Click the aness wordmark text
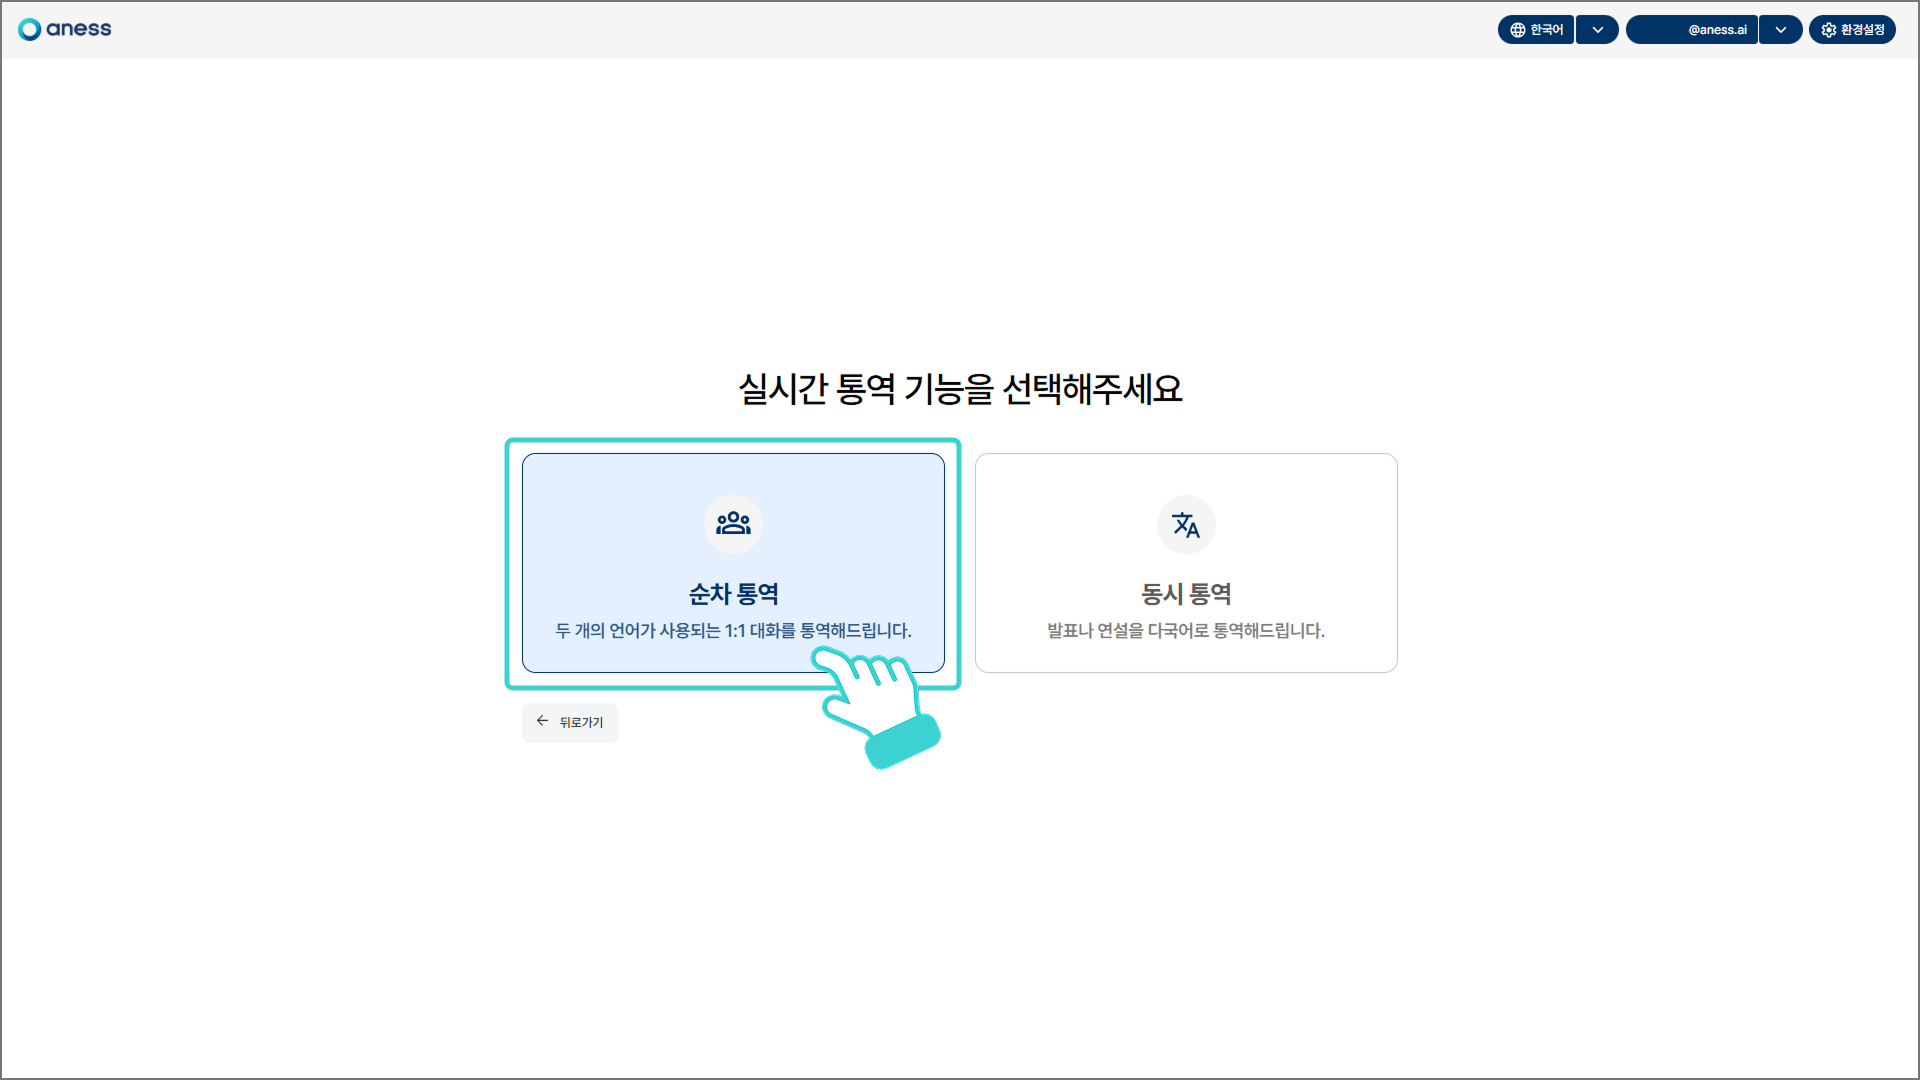 point(79,29)
